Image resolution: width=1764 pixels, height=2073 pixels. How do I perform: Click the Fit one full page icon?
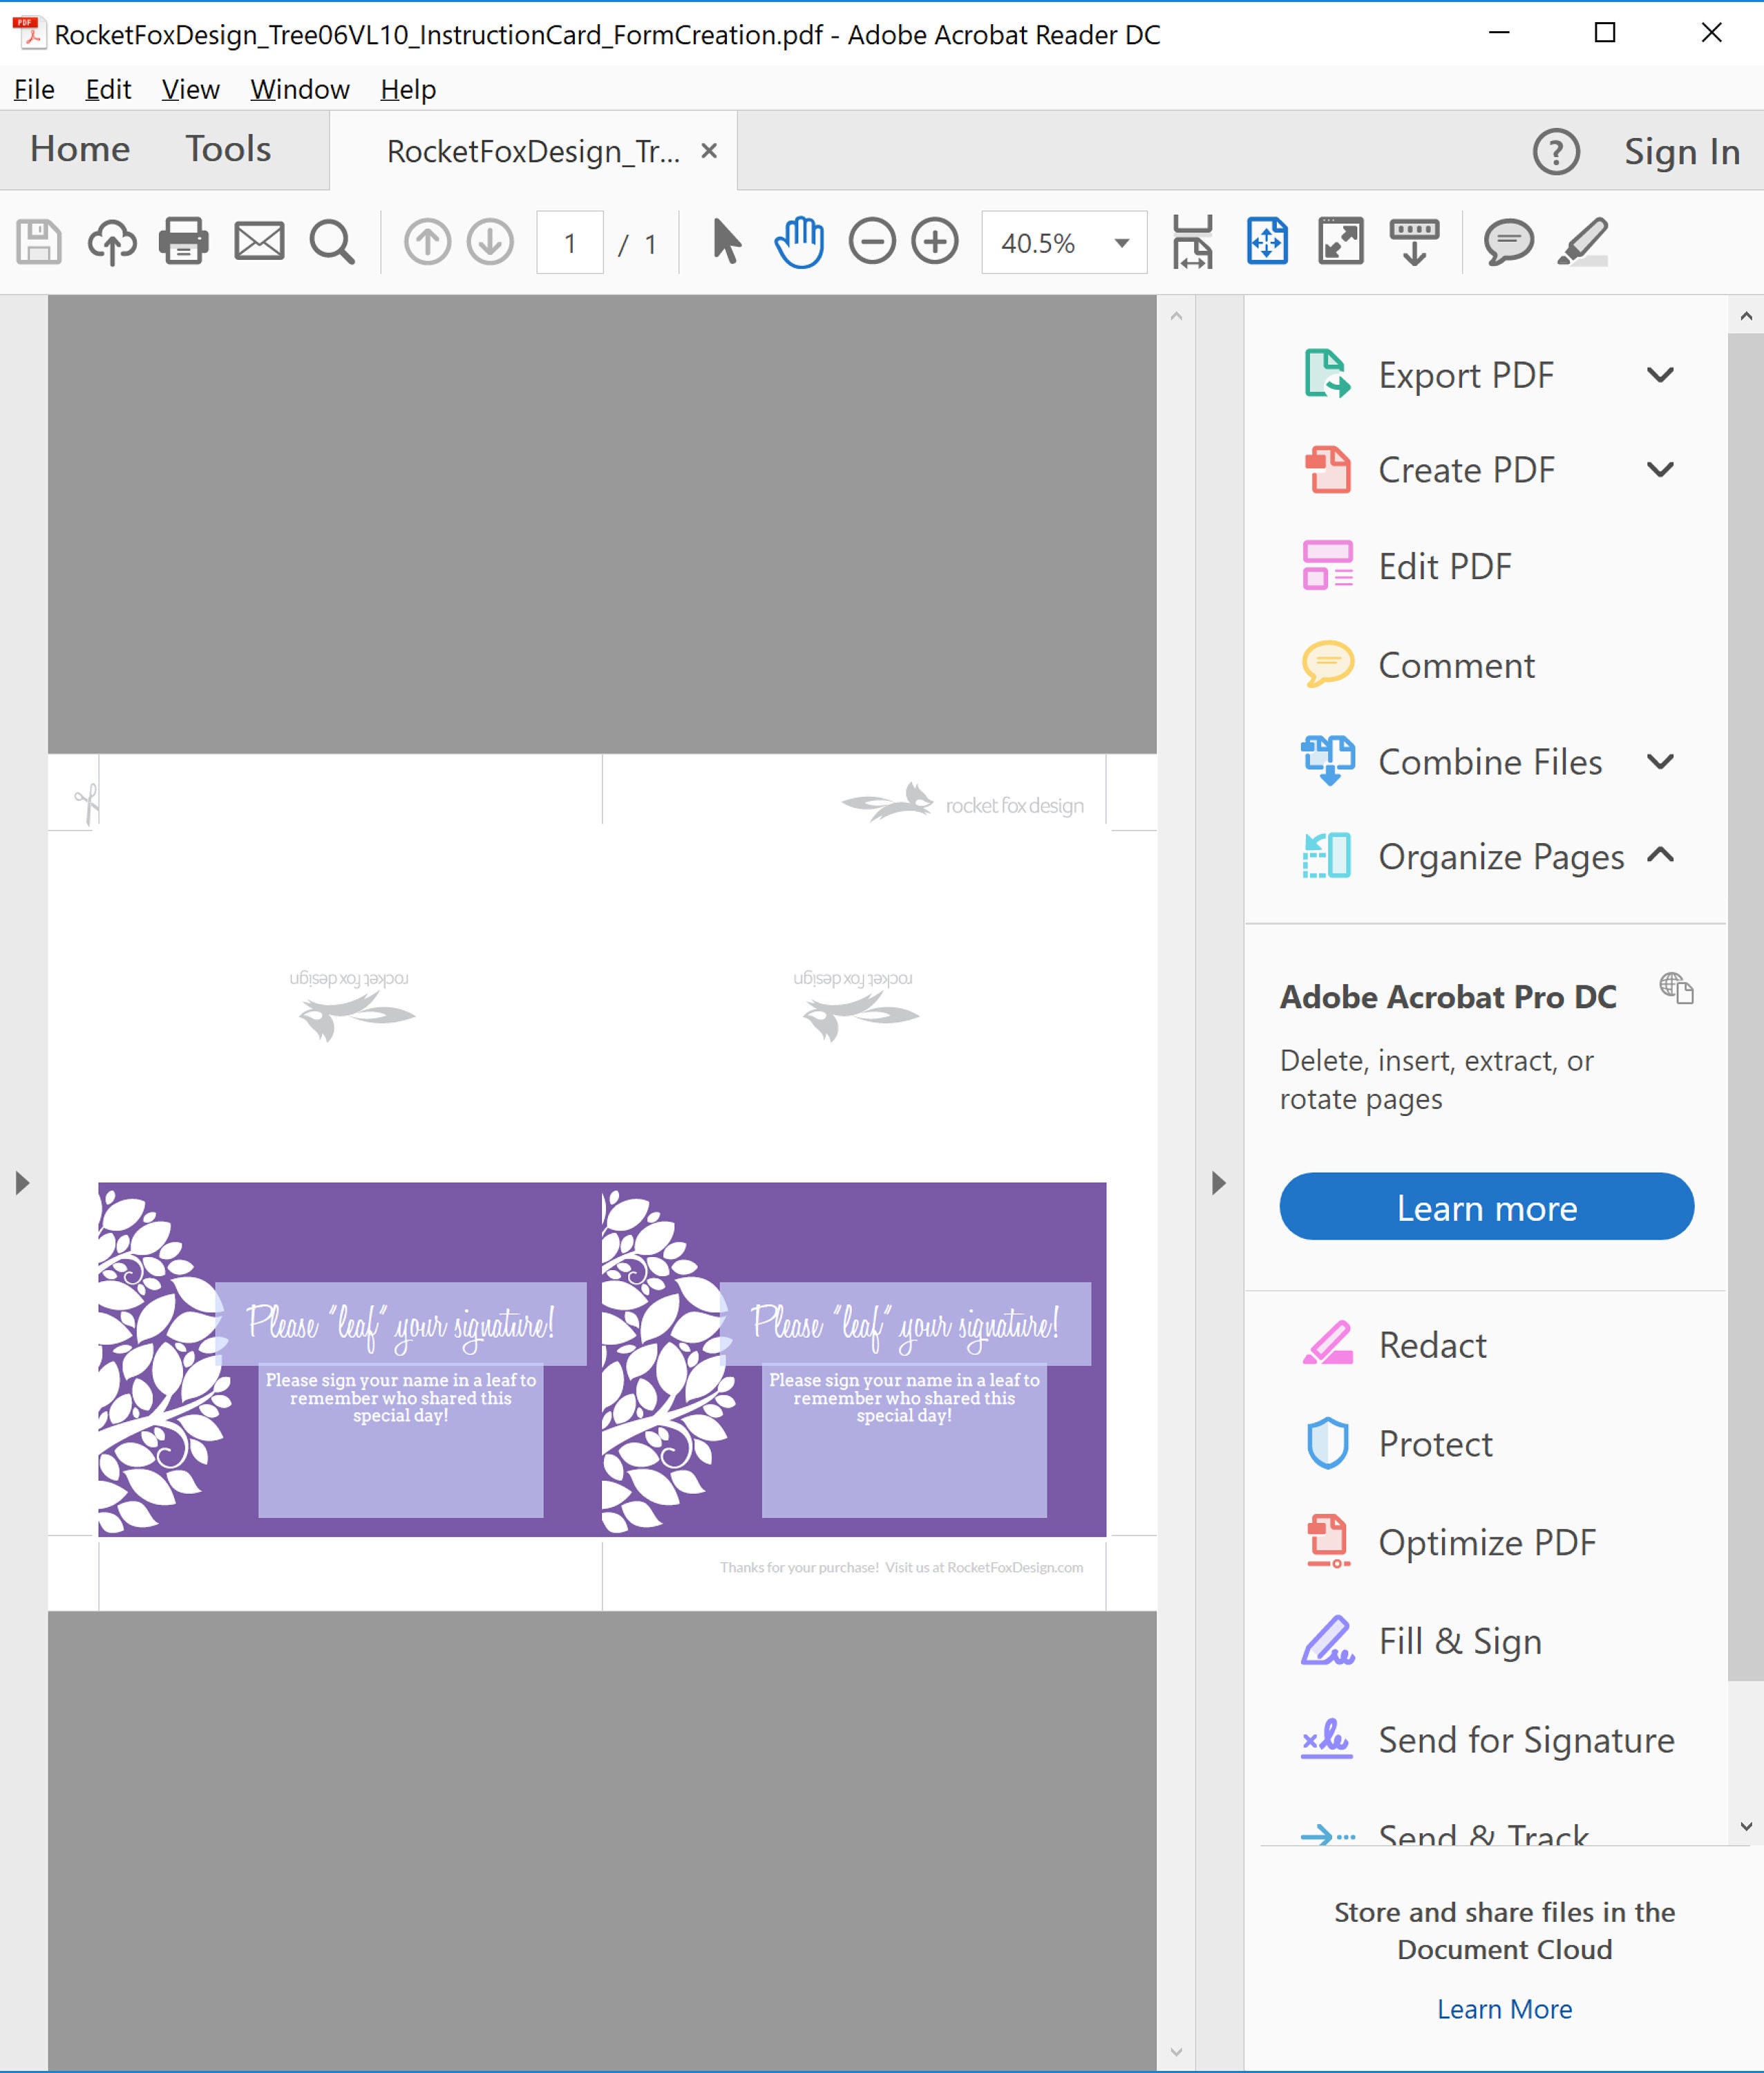(x=1267, y=242)
